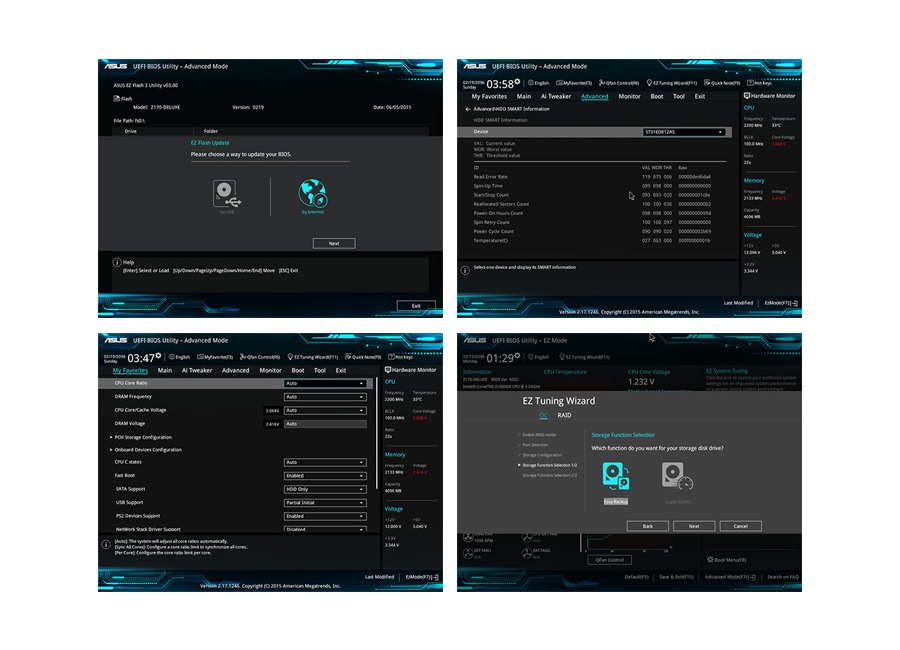
Task: Expand Onboard Devices Configuration submenu
Action: click(x=148, y=450)
